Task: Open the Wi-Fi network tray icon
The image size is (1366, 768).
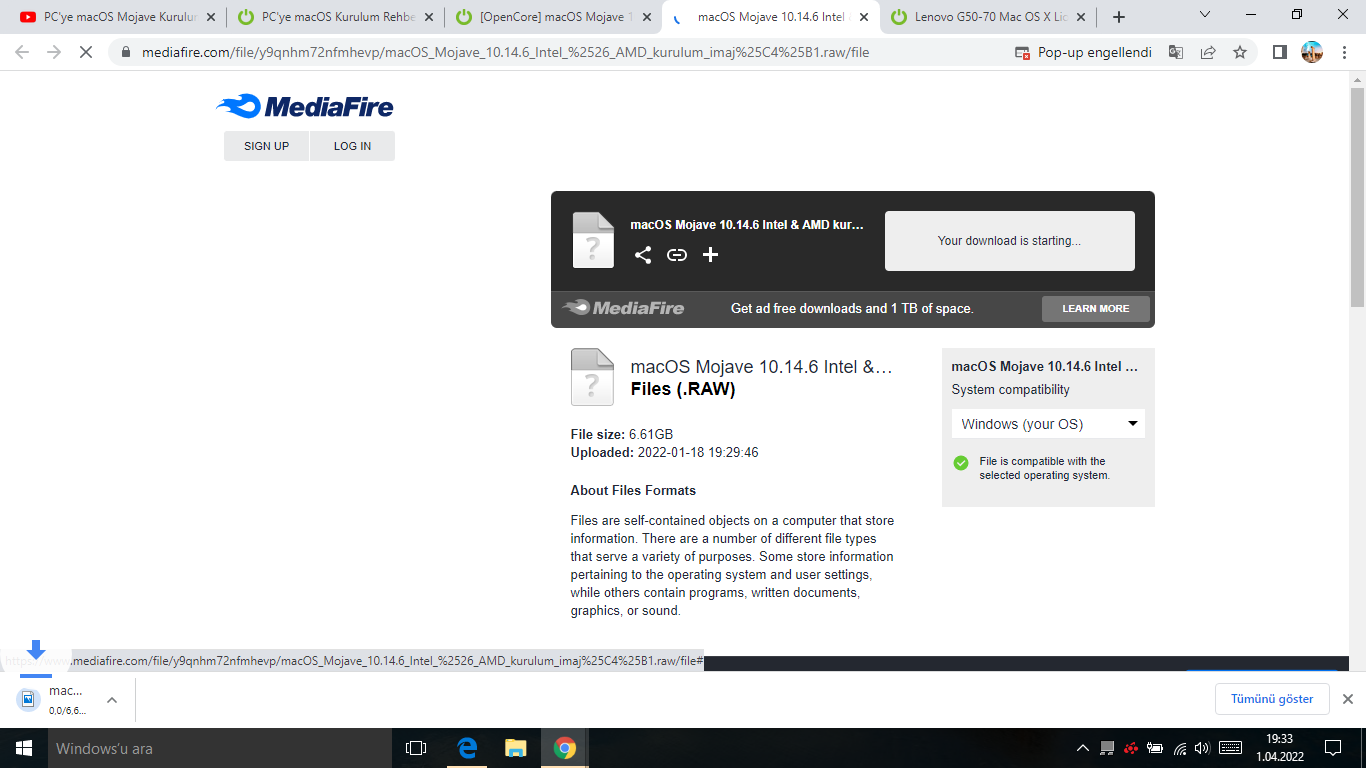Action: pos(1180,748)
